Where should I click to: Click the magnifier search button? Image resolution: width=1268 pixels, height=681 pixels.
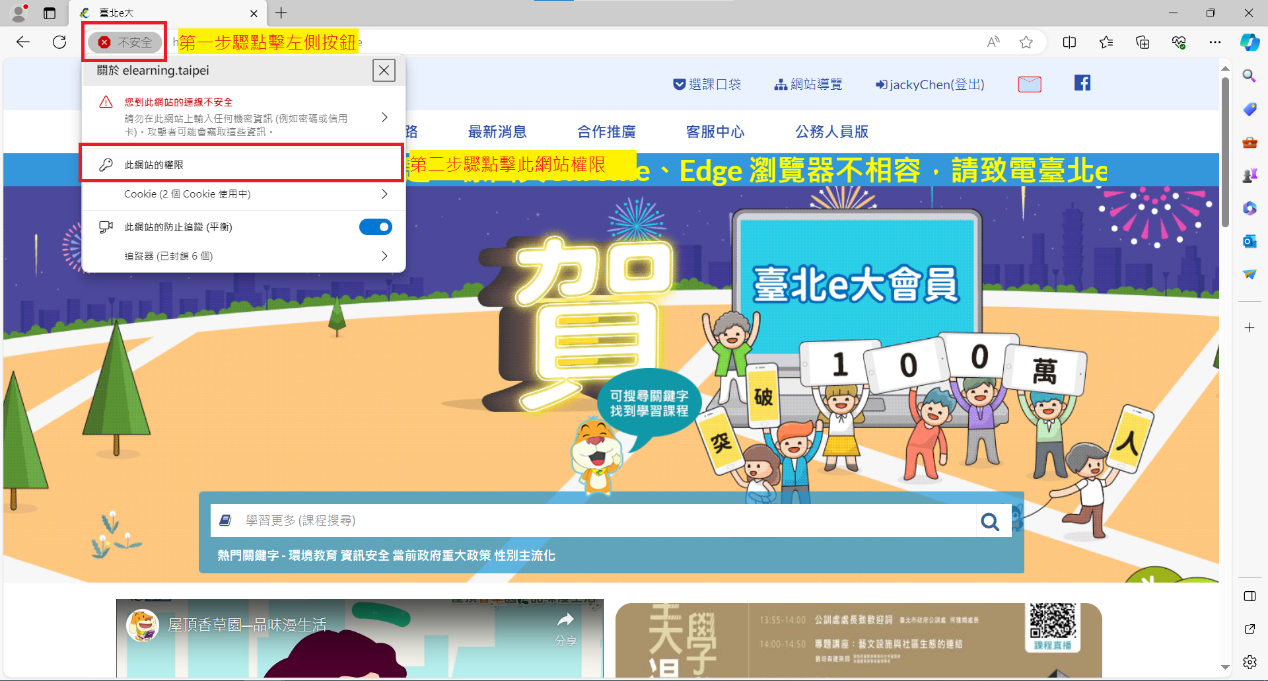click(990, 521)
